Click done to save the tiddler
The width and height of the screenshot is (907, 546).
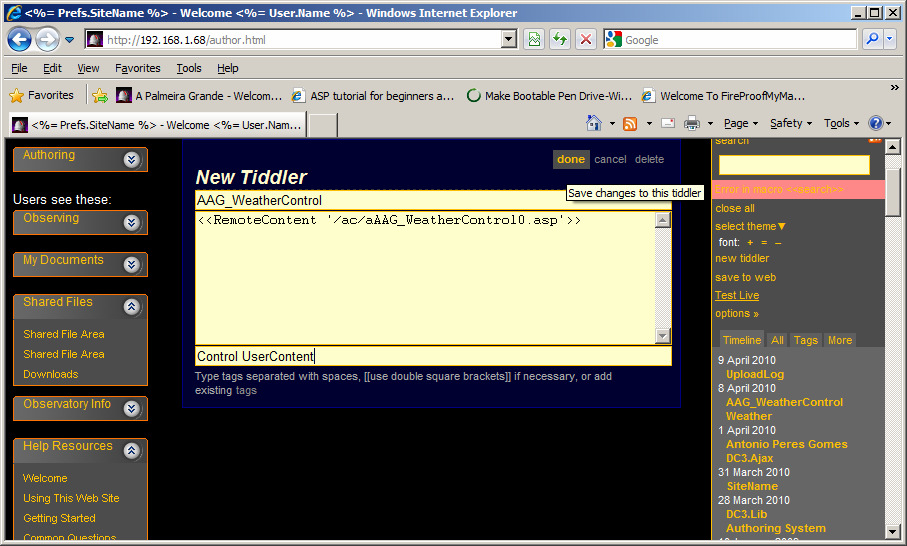(571, 159)
